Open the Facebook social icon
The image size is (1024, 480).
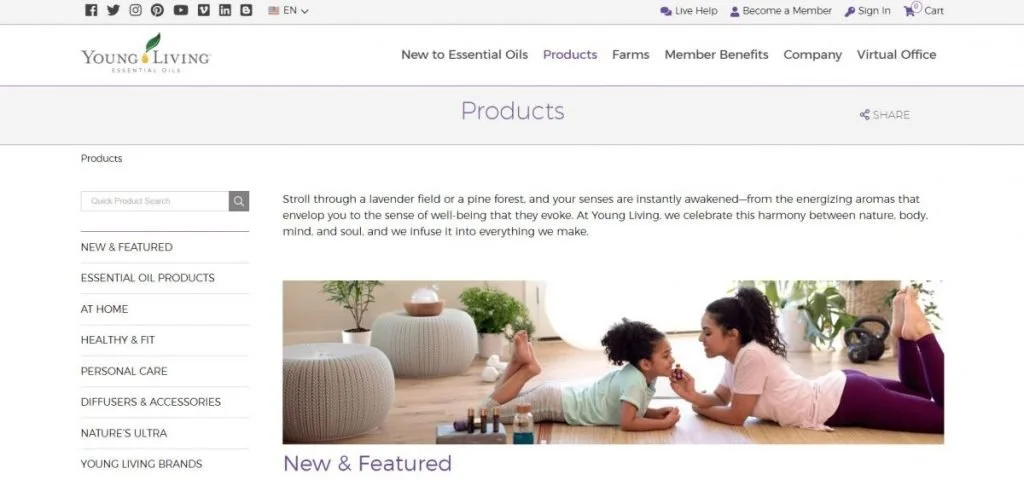[x=91, y=10]
